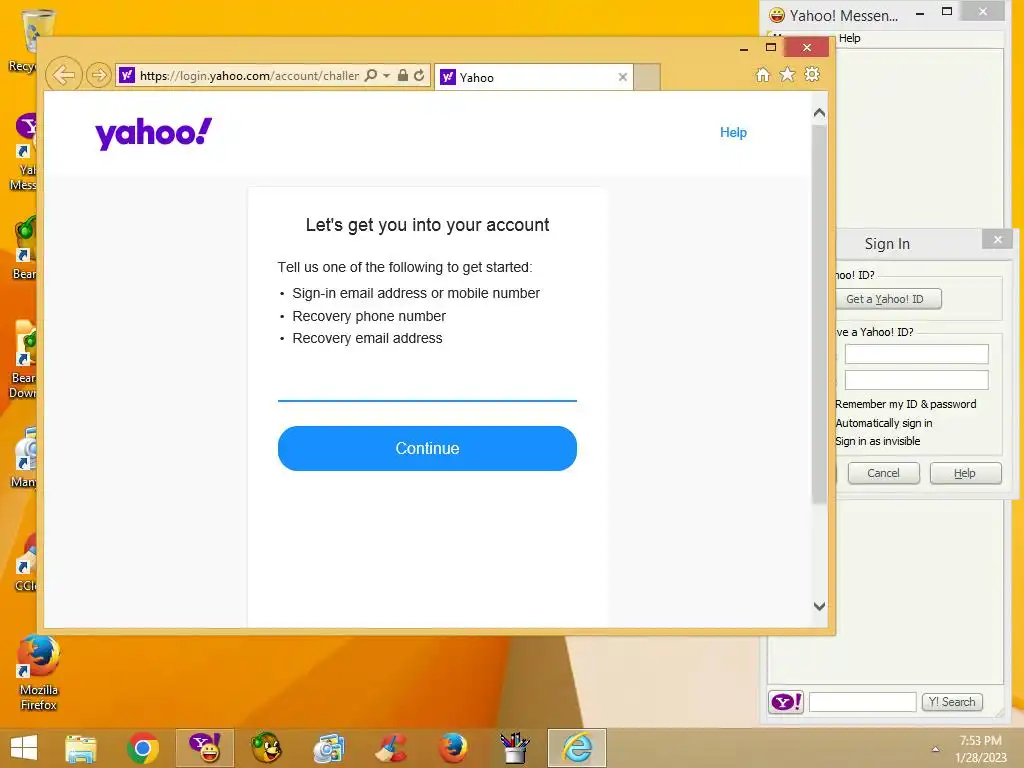
Task: Open Help menu in Yahoo! Messenger window
Action: (850, 38)
